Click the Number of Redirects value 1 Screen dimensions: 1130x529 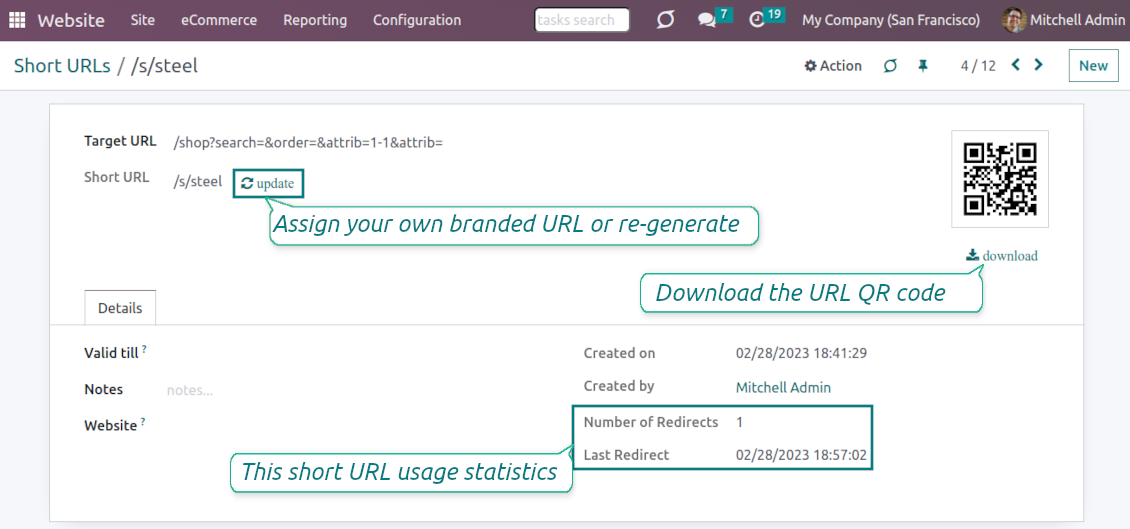tap(739, 422)
